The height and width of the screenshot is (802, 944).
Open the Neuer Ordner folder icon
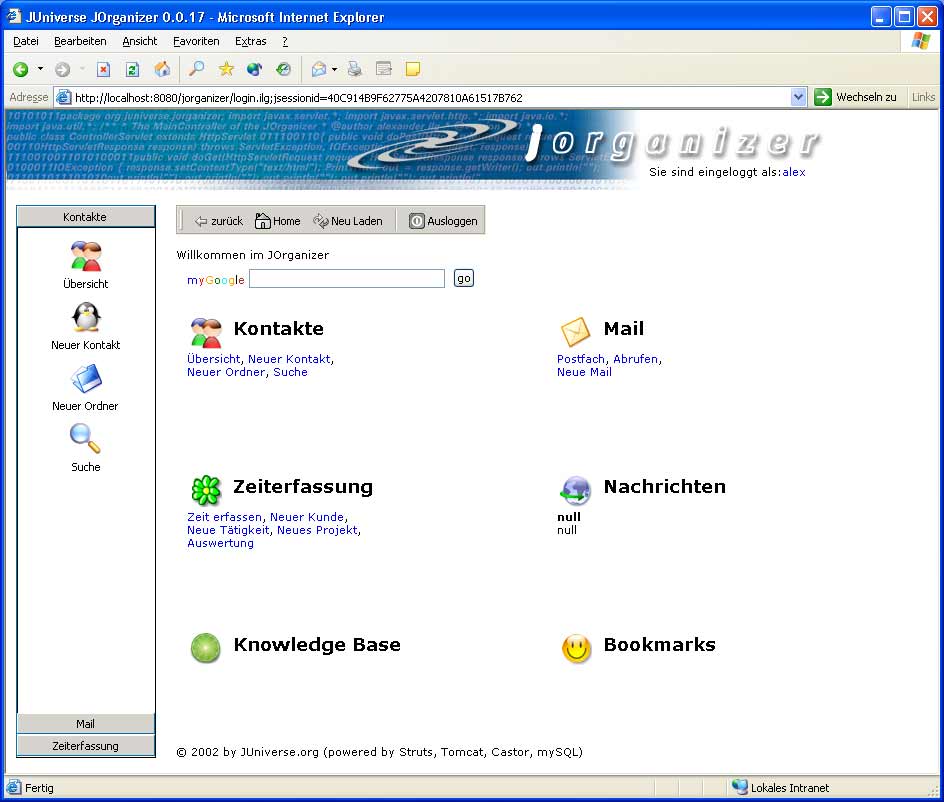tap(86, 379)
